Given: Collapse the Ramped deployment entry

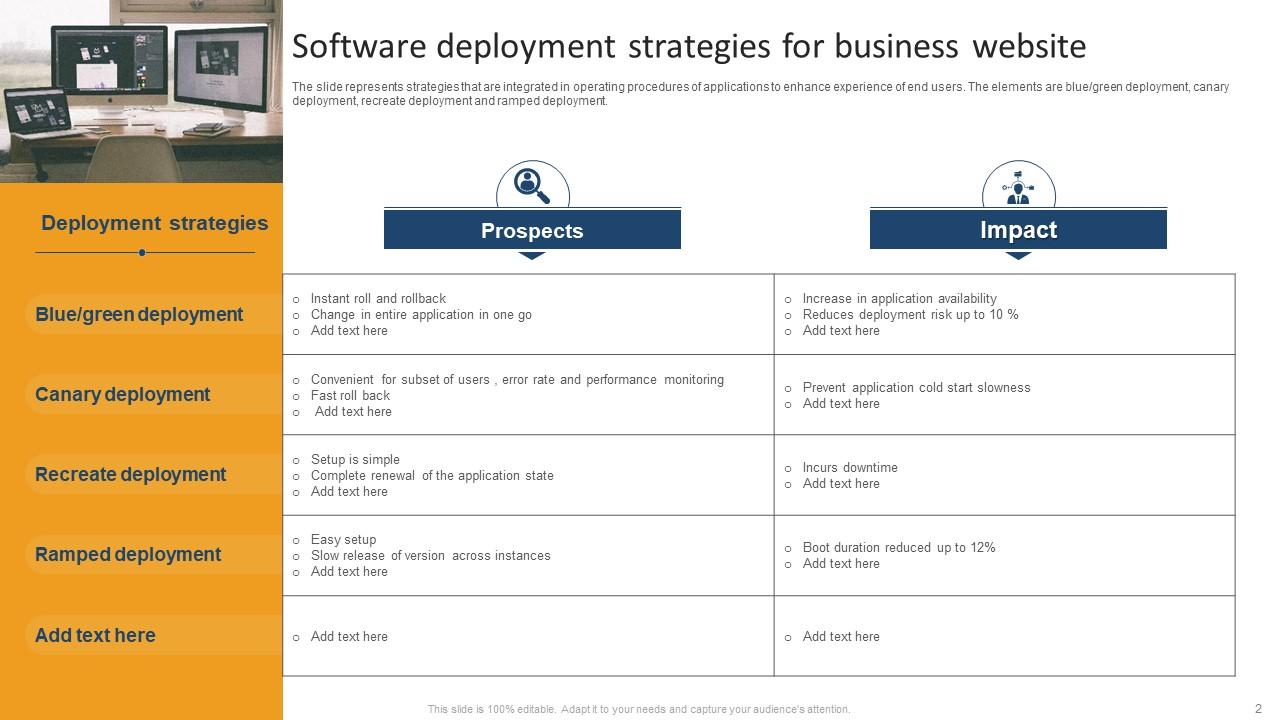Looking at the screenshot, I should [x=128, y=554].
